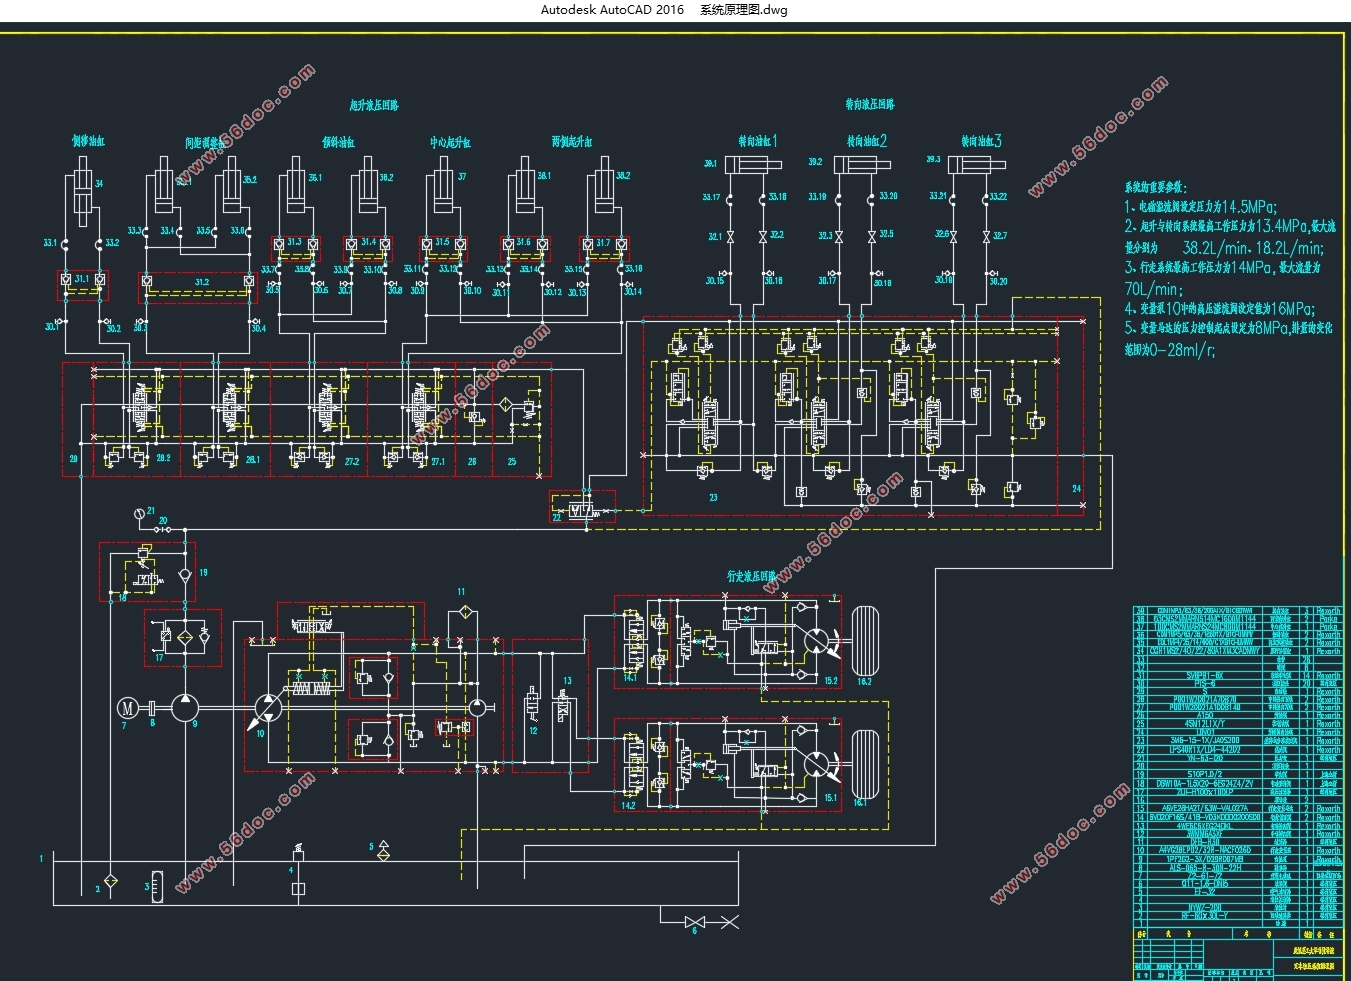Viewport: 1351px width, 981px height.
Task: Select the 两侧起升缸 label
Action: click(x=572, y=142)
